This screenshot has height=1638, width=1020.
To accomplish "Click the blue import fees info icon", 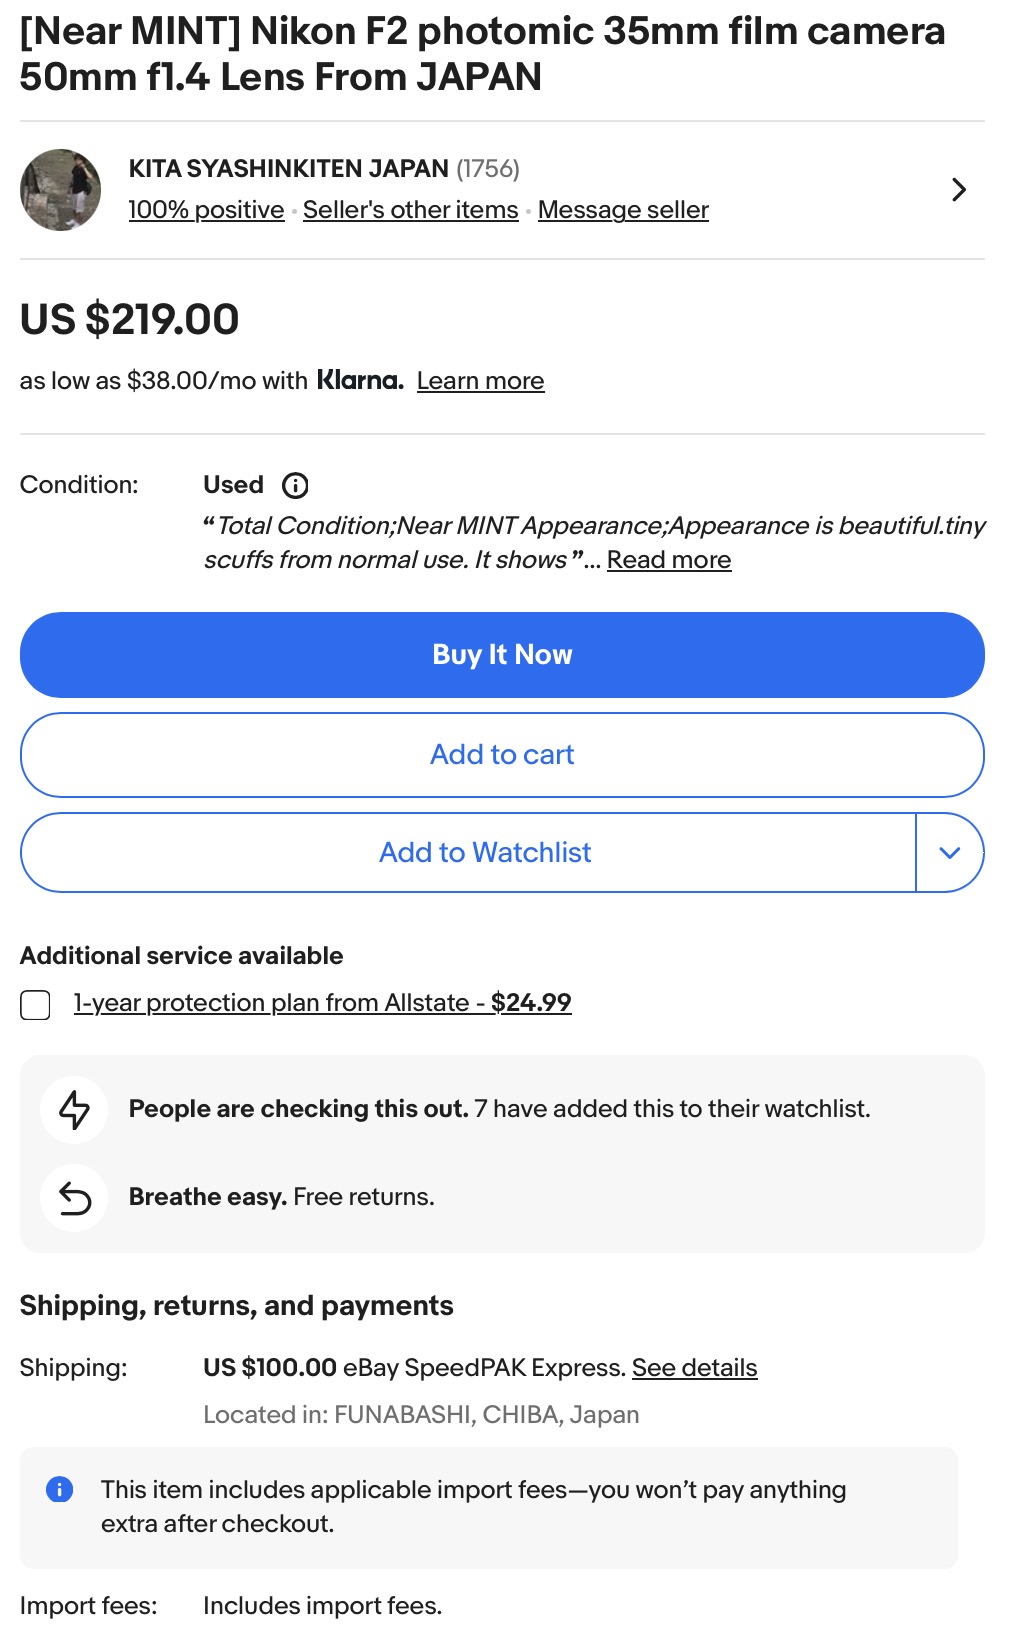I will click(60, 1490).
